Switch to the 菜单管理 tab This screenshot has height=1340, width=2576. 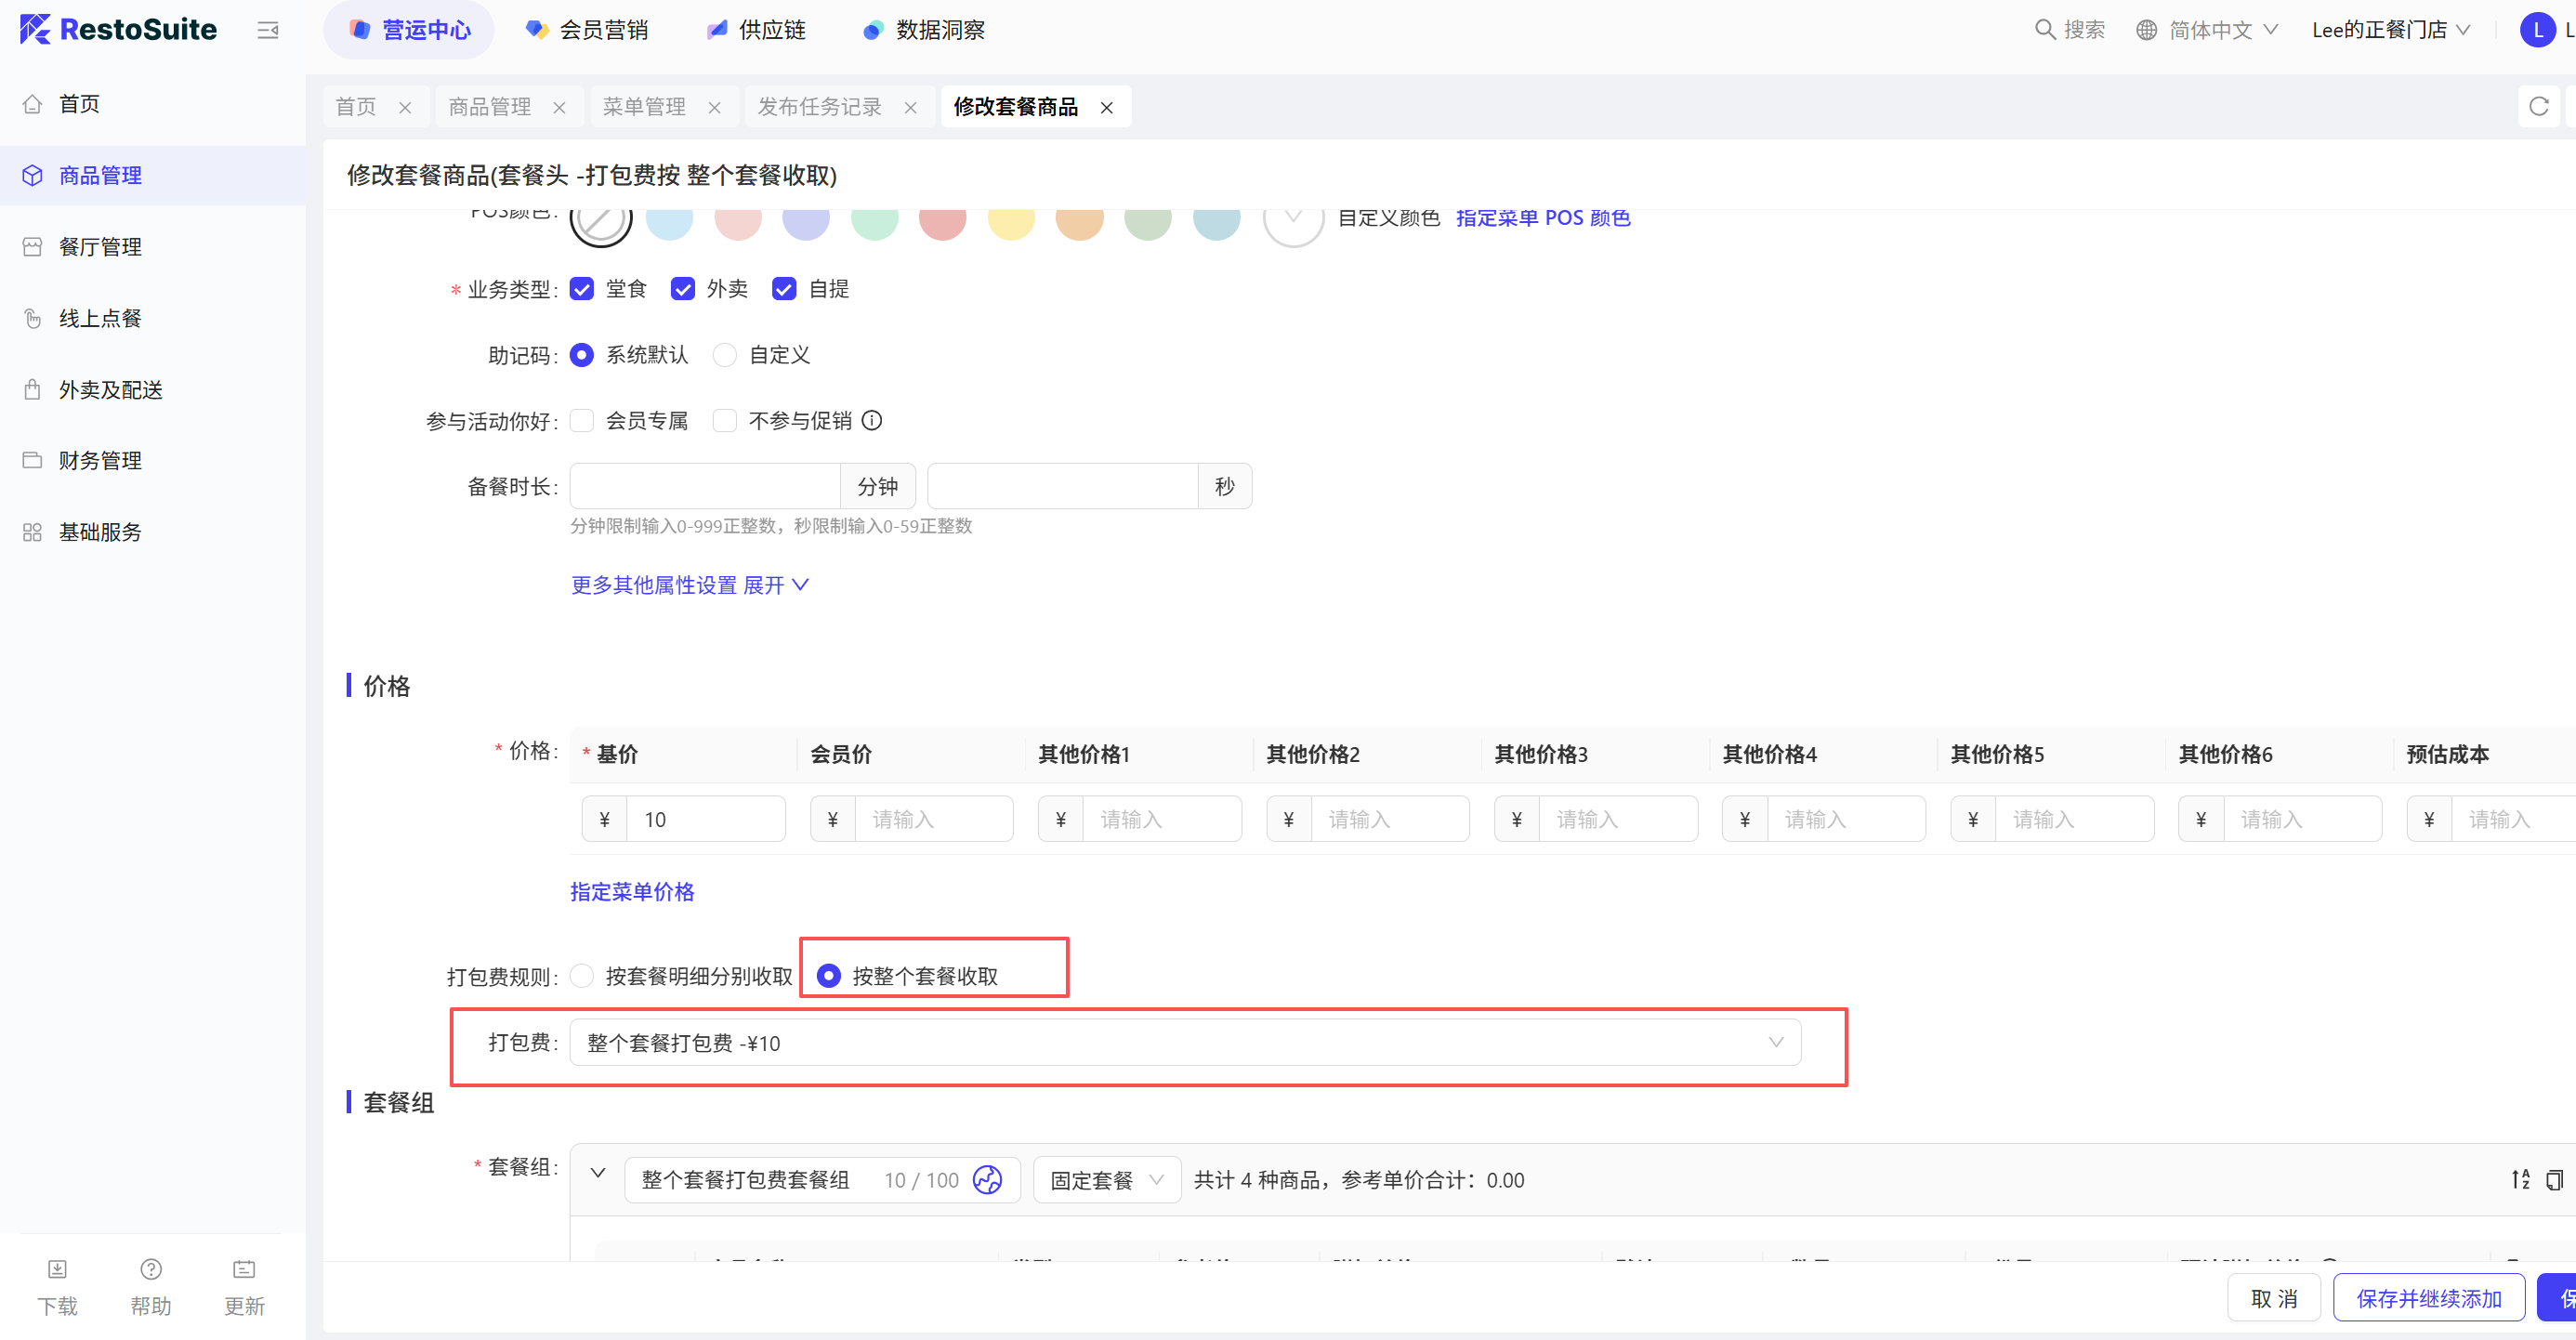tap(644, 106)
